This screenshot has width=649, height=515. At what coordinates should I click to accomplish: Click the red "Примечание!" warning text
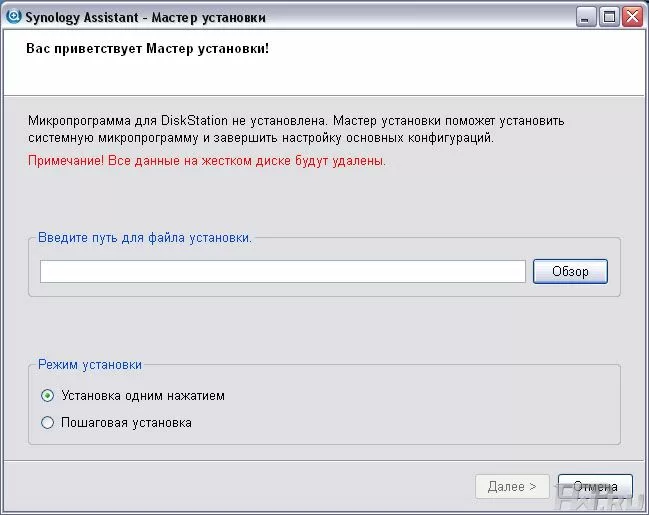coord(206,160)
